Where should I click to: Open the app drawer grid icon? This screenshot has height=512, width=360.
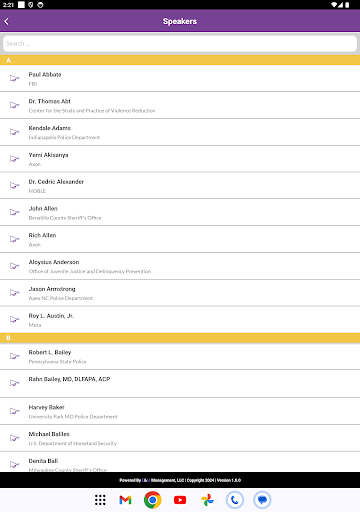tap(100, 500)
